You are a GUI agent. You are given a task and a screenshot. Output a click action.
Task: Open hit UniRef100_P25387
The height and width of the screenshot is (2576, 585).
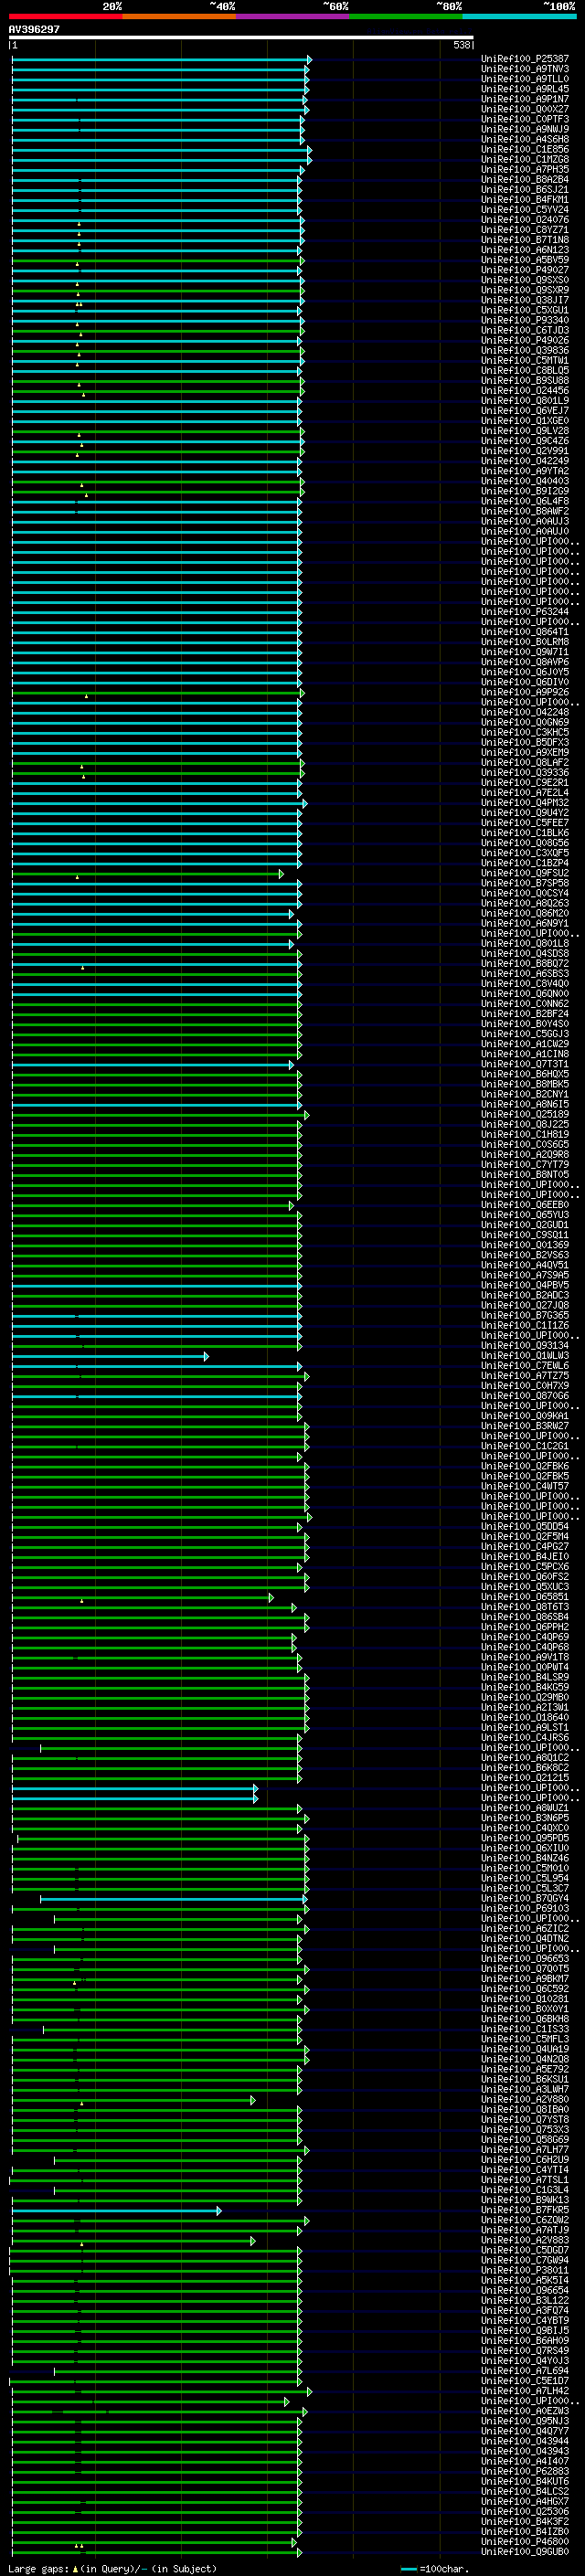[x=524, y=59]
